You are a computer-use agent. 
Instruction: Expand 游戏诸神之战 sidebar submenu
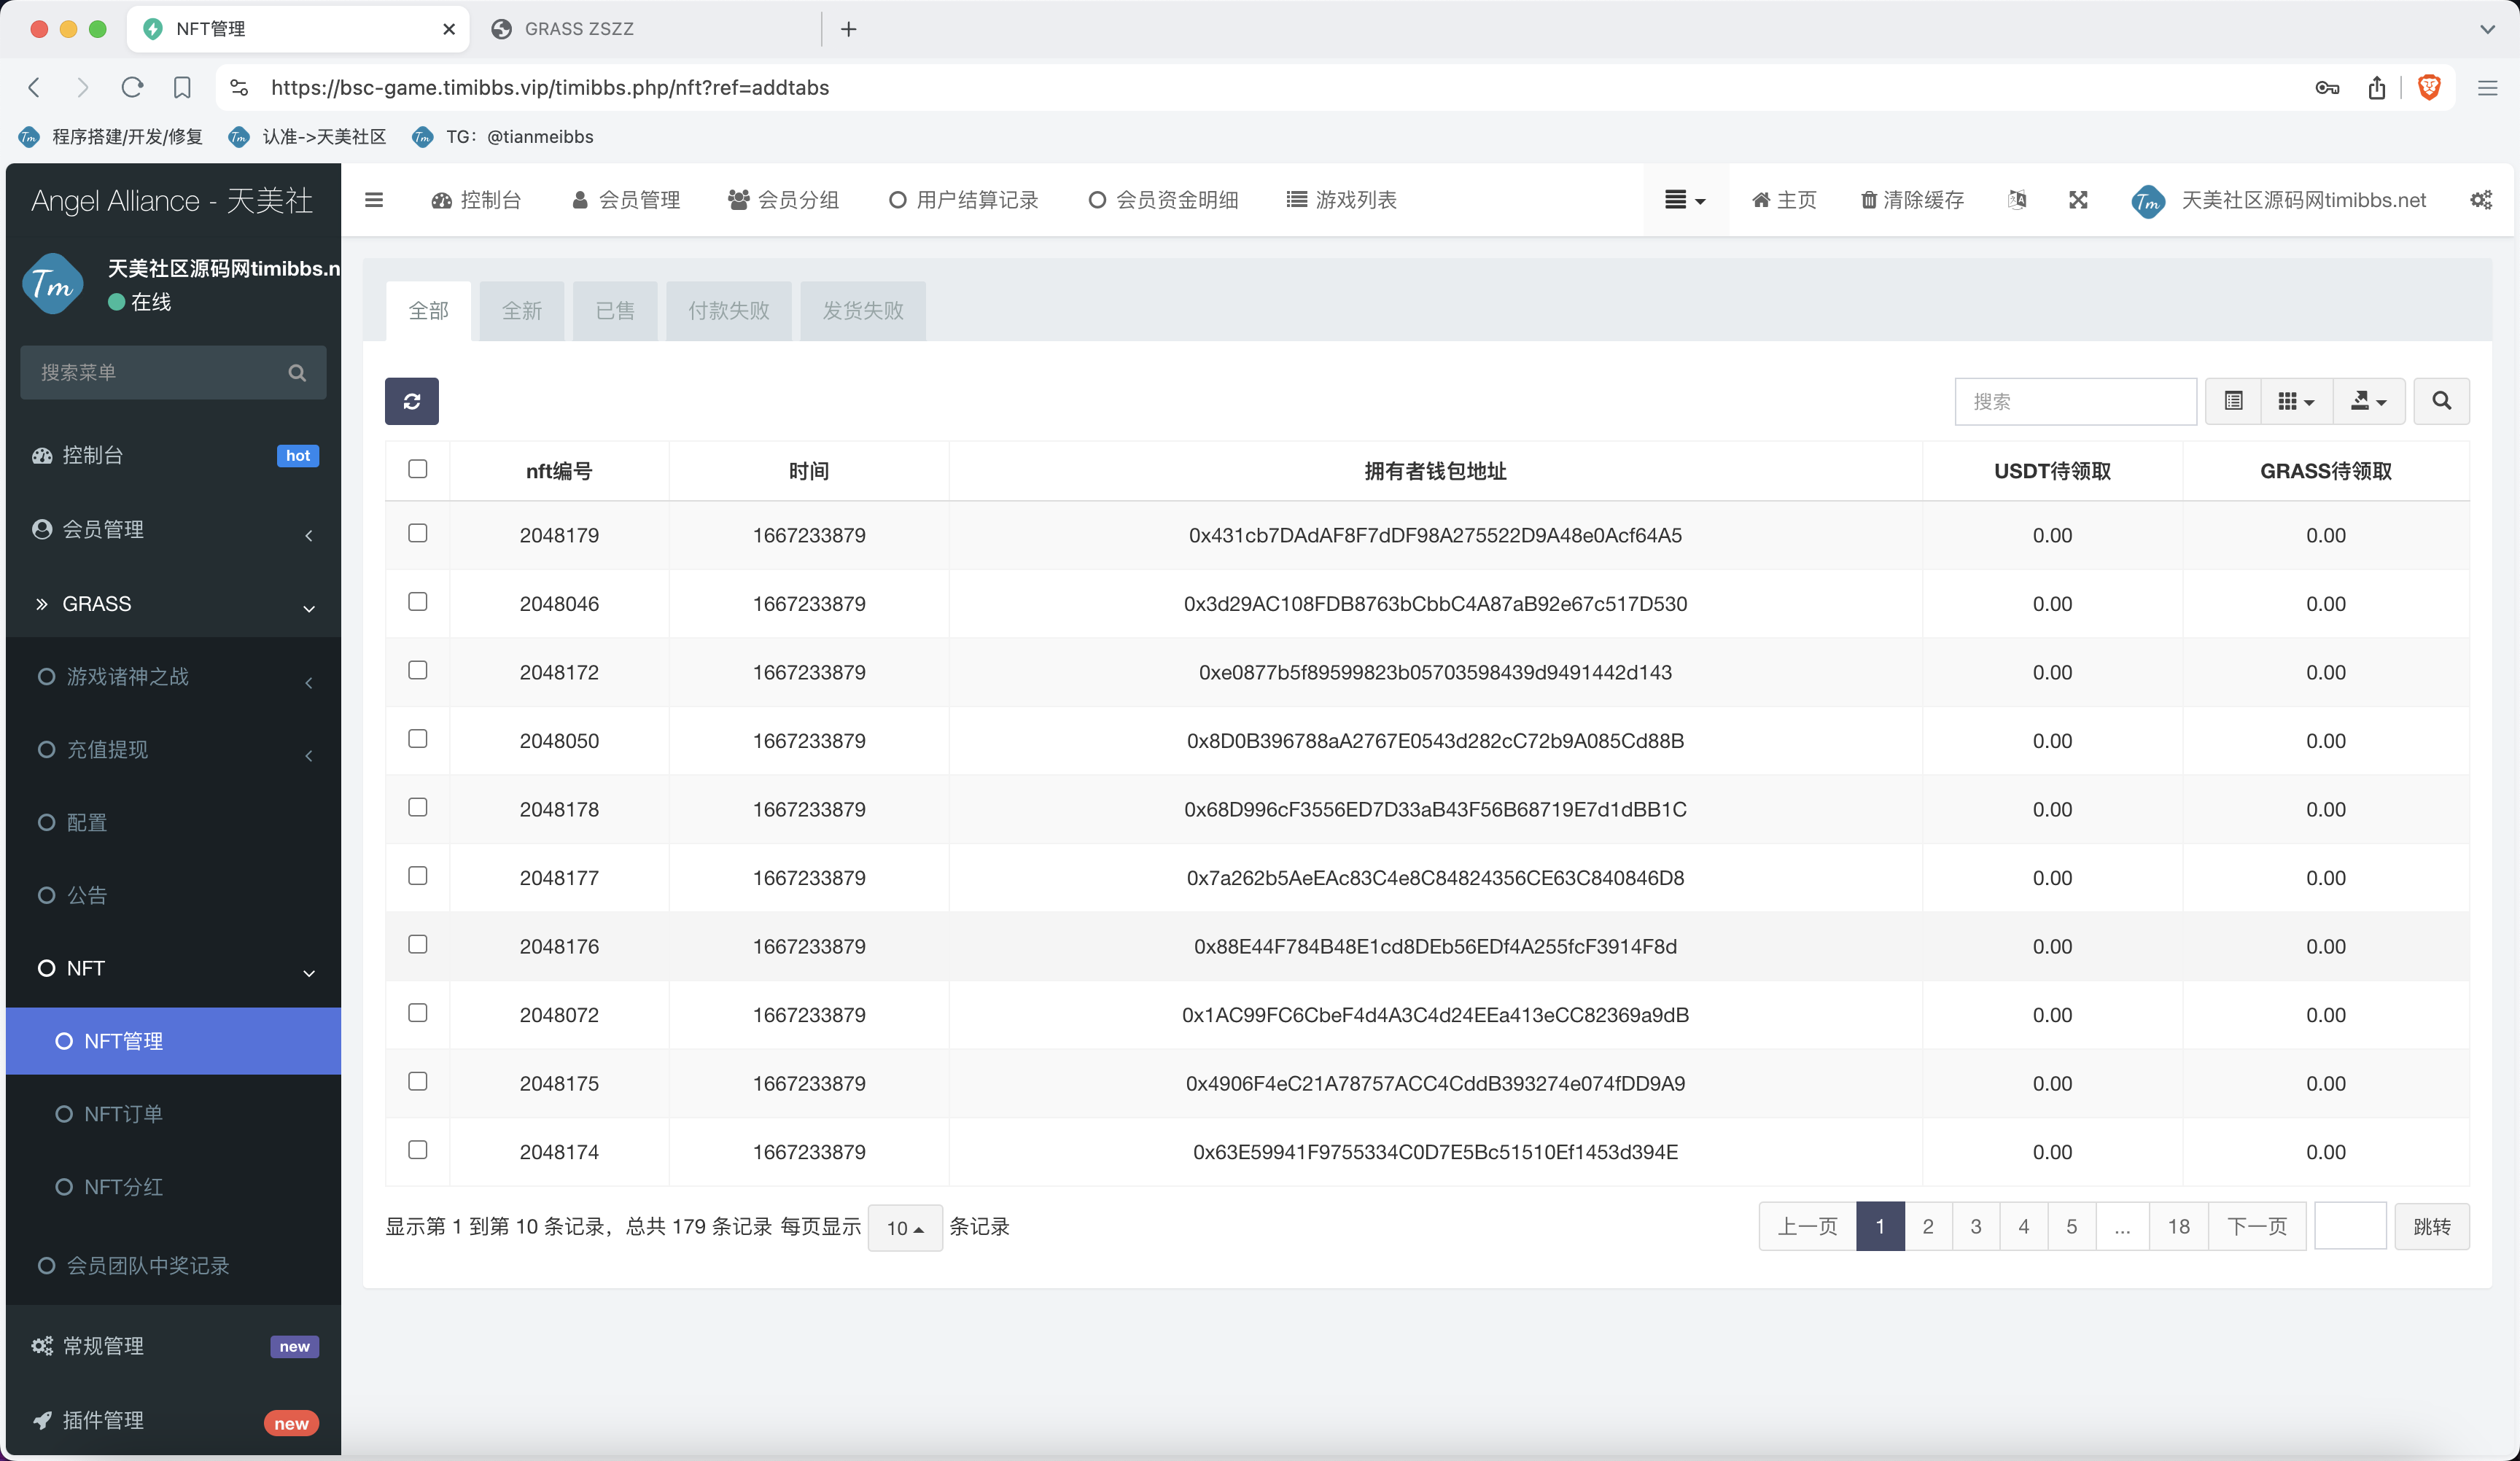(x=173, y=677)
